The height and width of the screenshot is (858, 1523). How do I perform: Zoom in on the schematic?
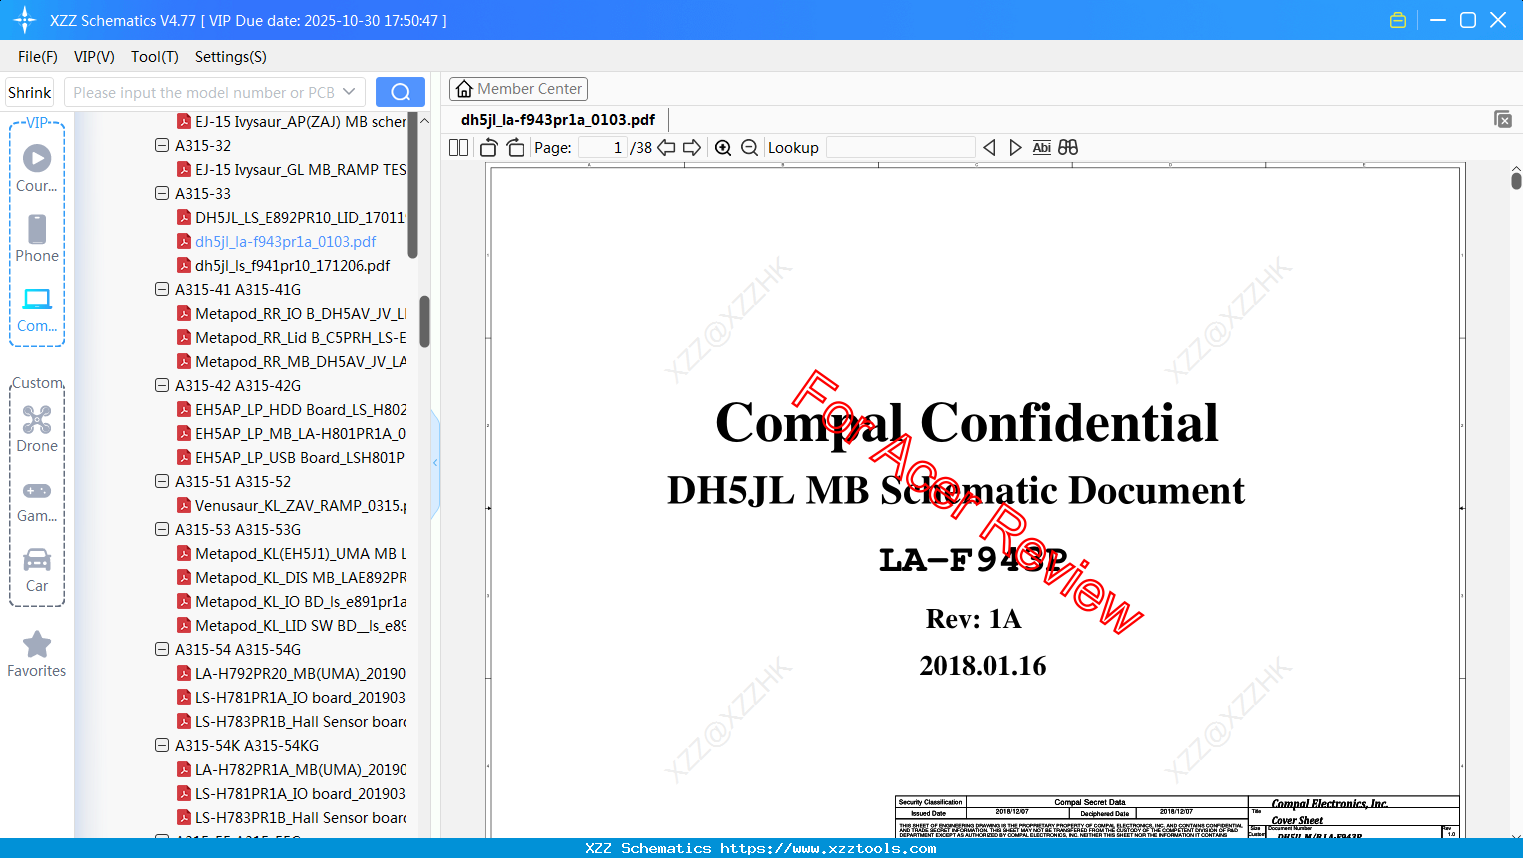(723, 148)
